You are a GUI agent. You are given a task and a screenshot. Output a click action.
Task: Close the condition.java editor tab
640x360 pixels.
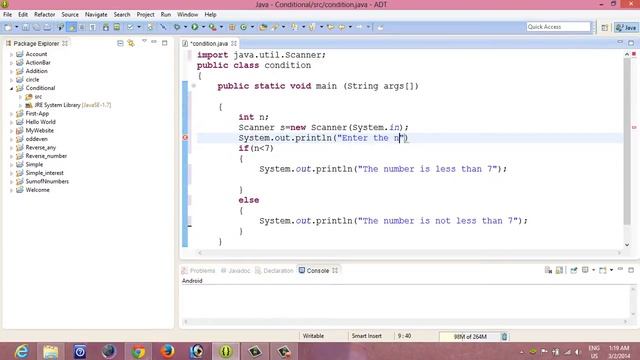tap(234, 43)
